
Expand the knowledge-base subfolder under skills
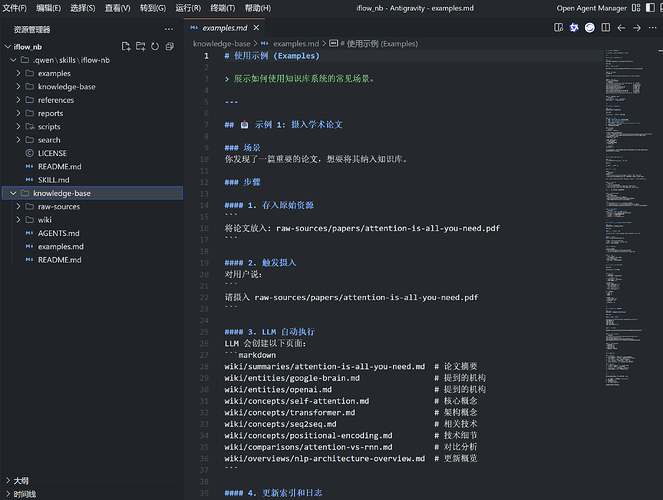coord(18,87)
